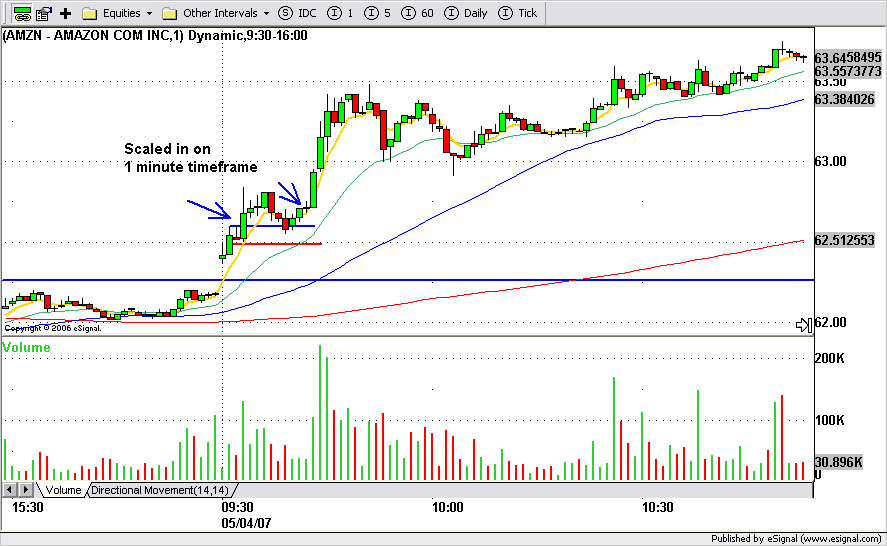This screenshot has width=887, height=546.
Task: Click the Published by eSignal link text
Action: (x=796, y=539)
